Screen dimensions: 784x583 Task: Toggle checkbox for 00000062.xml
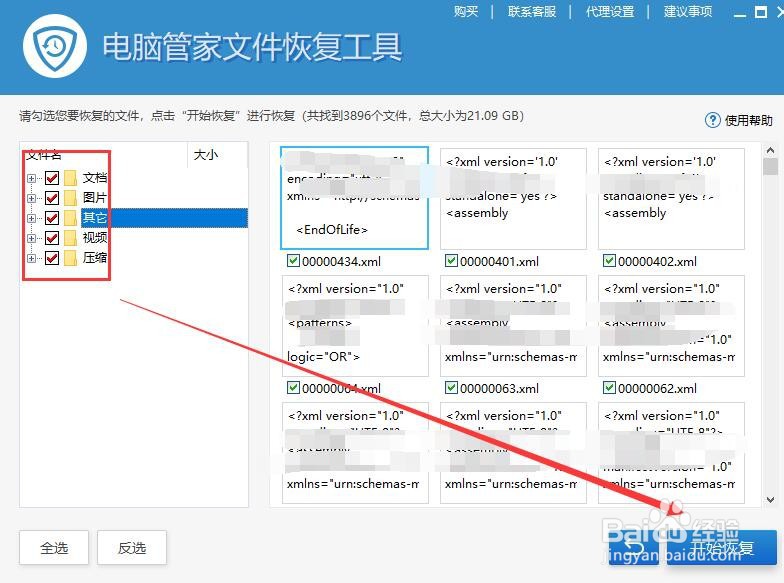pos(610,388)
